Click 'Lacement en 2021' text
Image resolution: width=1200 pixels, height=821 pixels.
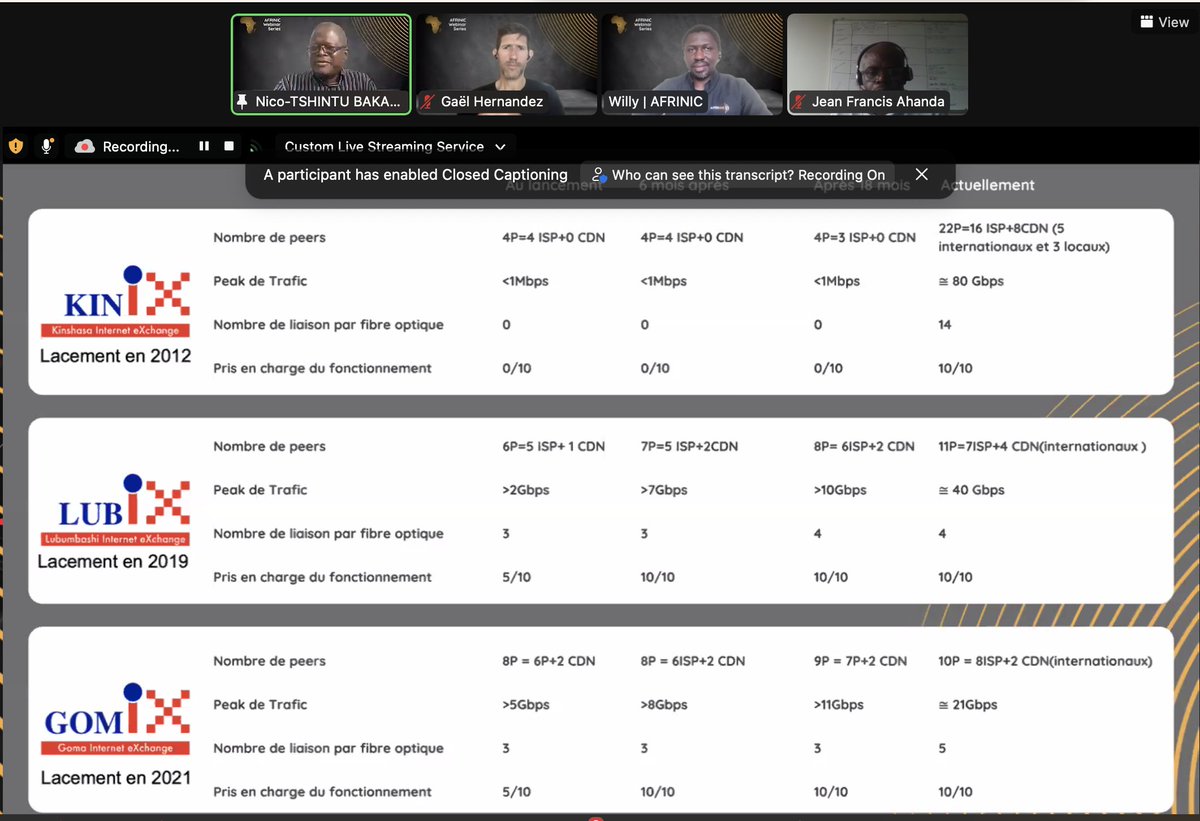[x=115, y=777]
